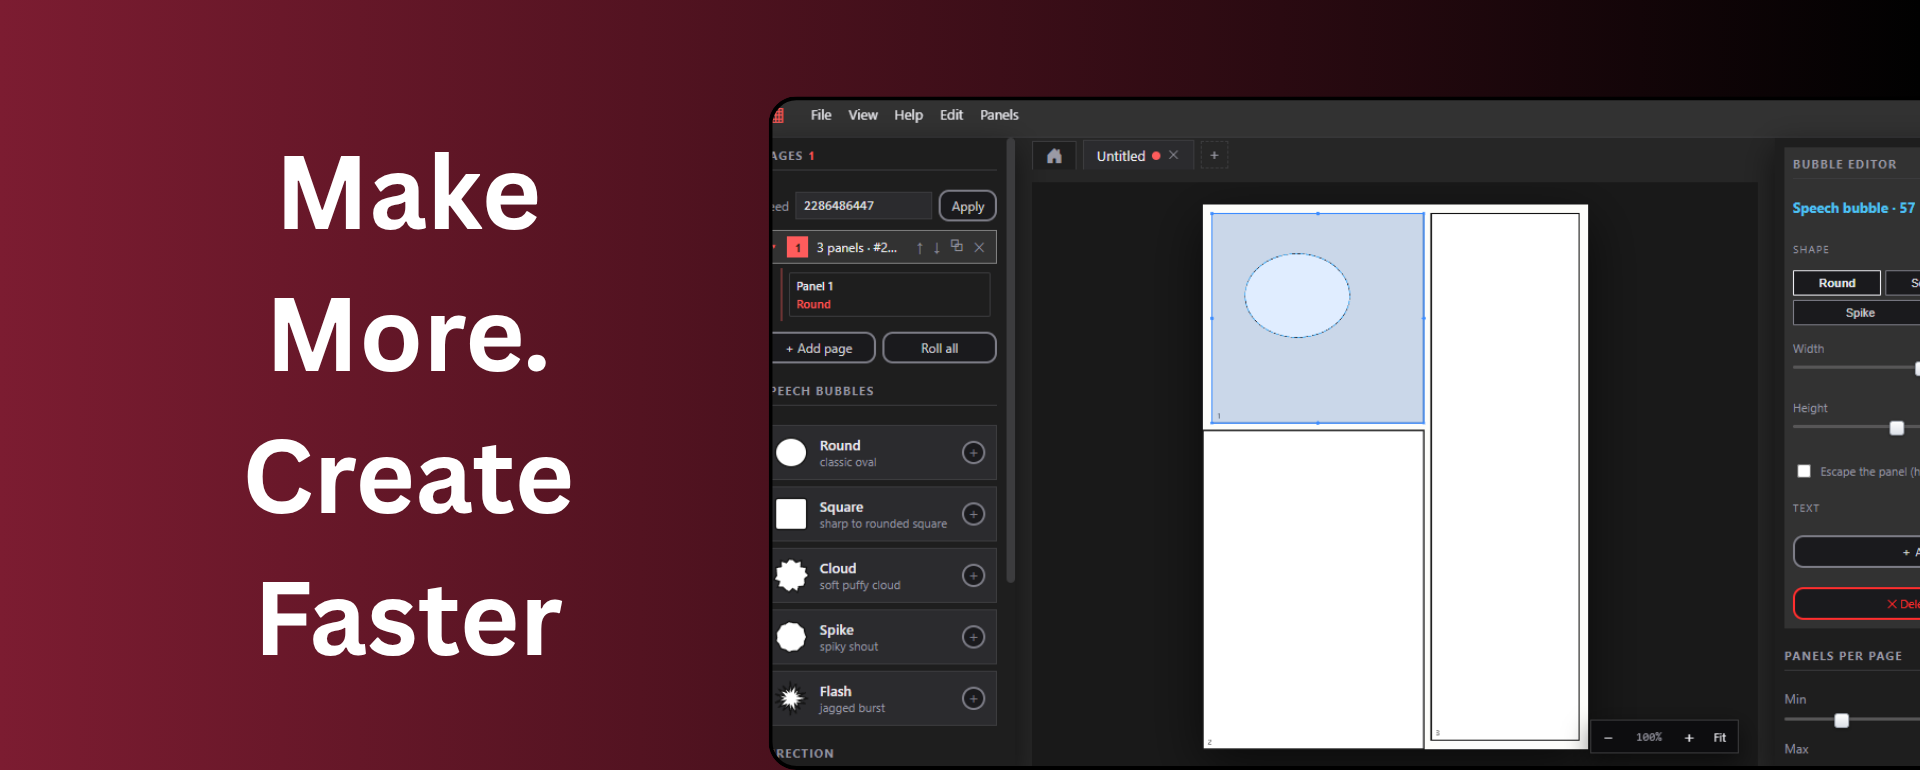1920x770 pixels.
Task: Select Spike shape in Bubble Editor
Action: (x=1859, y=313)
